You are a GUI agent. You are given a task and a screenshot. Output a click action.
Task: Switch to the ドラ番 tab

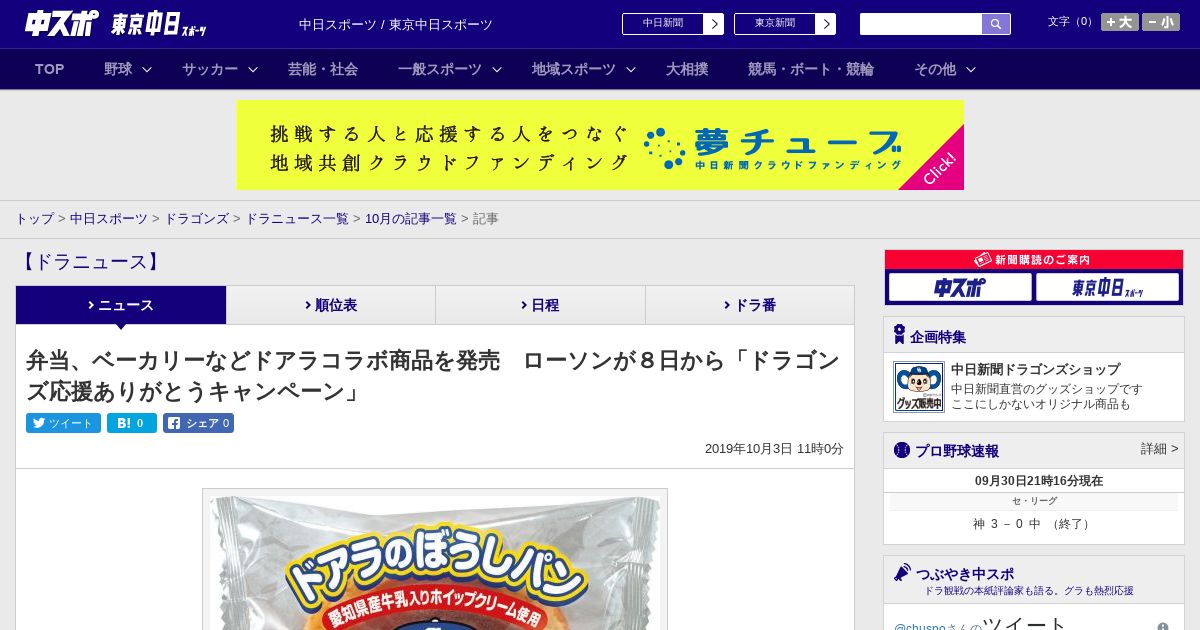pyautogui.click(x=750, y=305)
